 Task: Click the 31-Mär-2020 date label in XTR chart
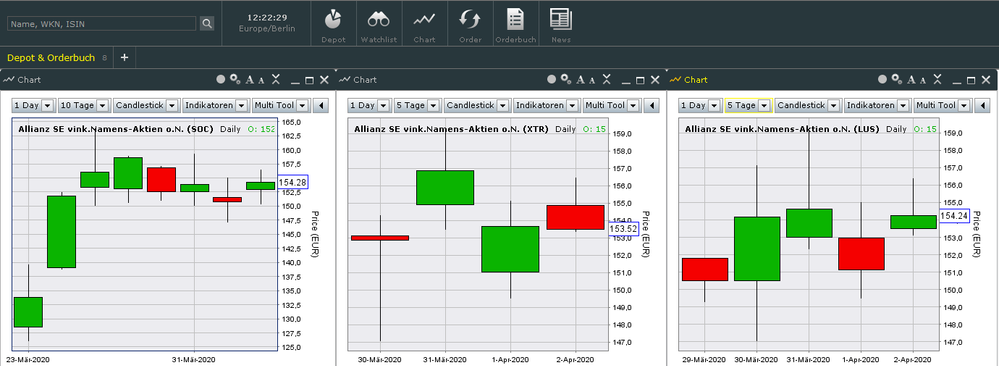444,360
